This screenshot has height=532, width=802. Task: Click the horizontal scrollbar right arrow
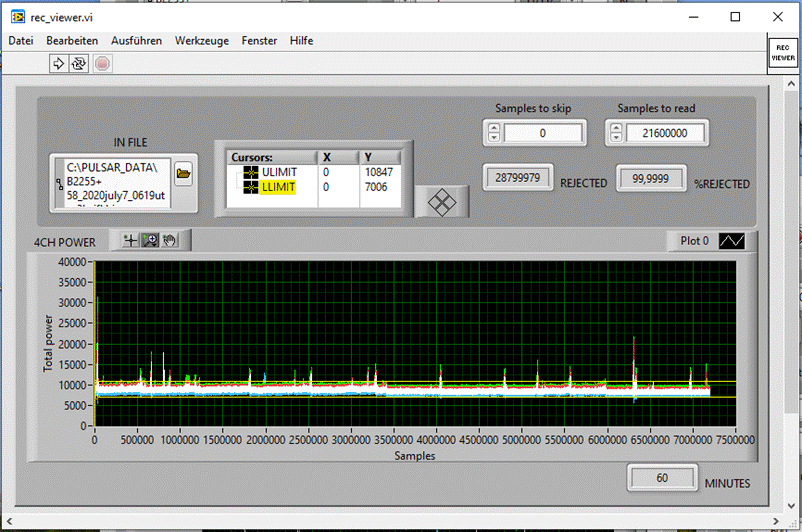(775, 521)
